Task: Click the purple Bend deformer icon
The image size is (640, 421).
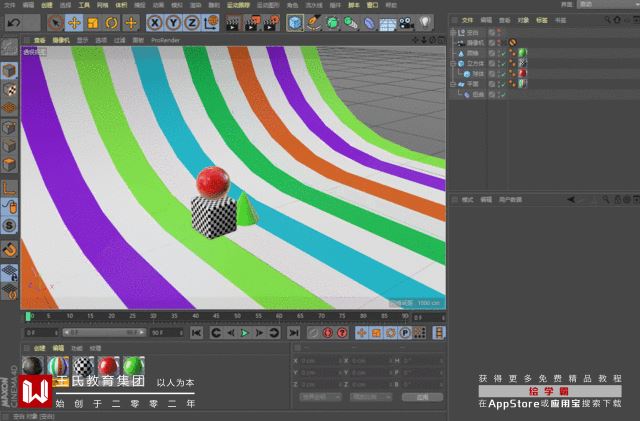Action: pyautogui.click(x=369, y=23)
